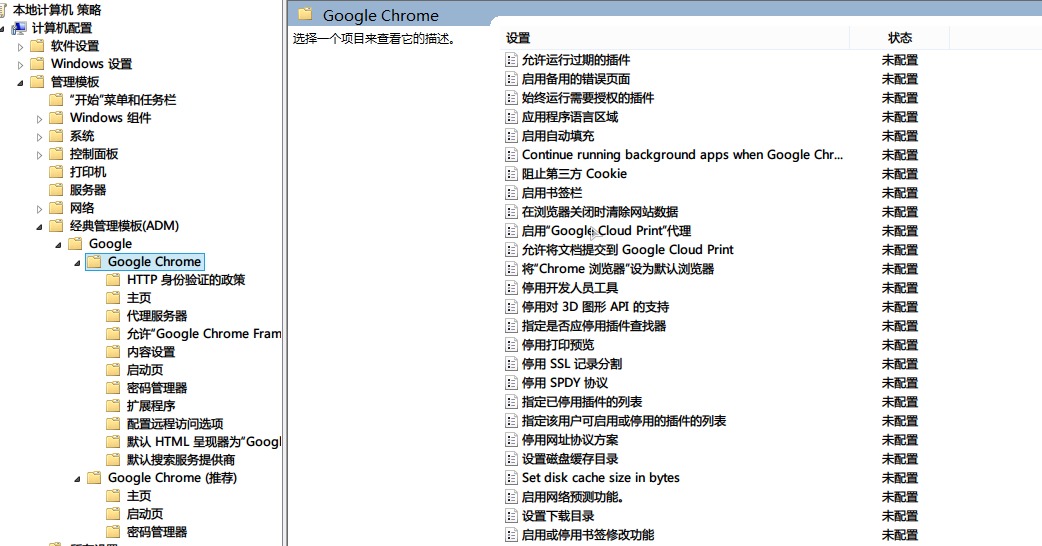1042x546 pixels.
Task: Click the folder icon beside Windows 设置
Action: pyautogui.click(x=38, y=64)
